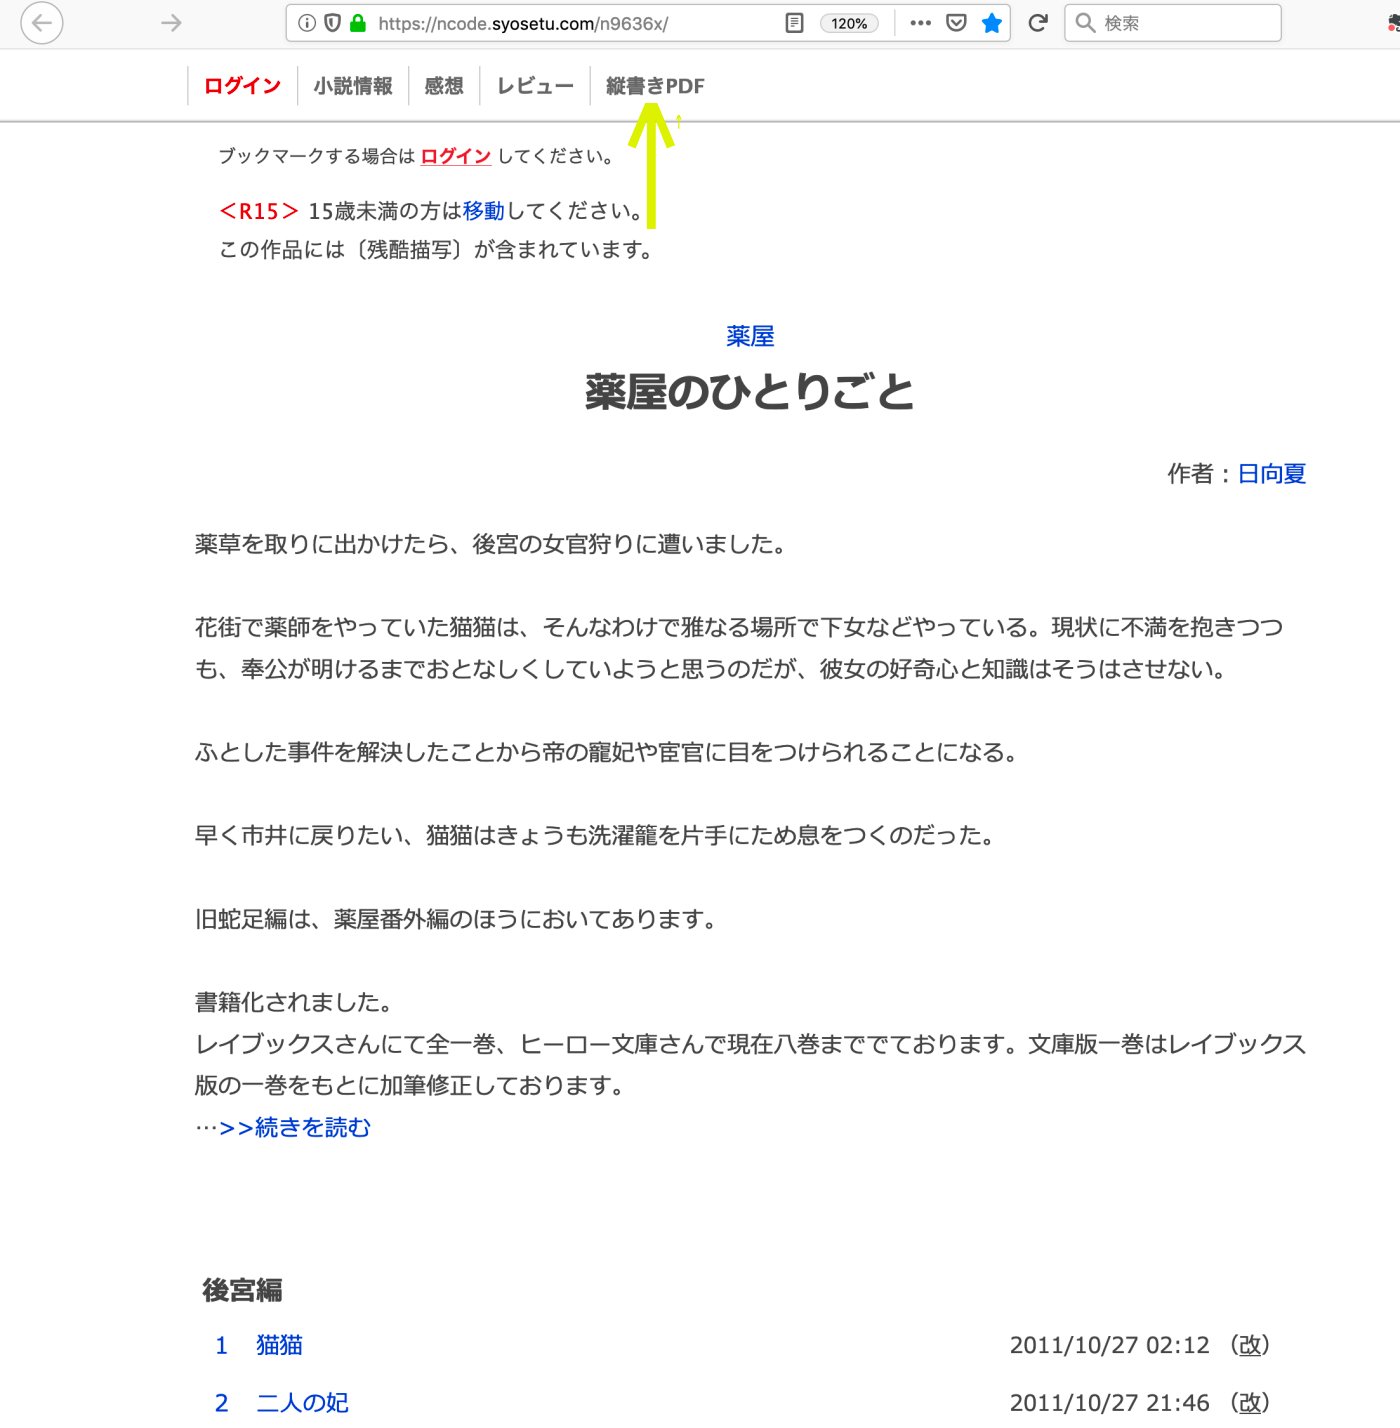Select the <R15> warning label
This screenshot has width=1400, height=1428.
coord(259,211)
